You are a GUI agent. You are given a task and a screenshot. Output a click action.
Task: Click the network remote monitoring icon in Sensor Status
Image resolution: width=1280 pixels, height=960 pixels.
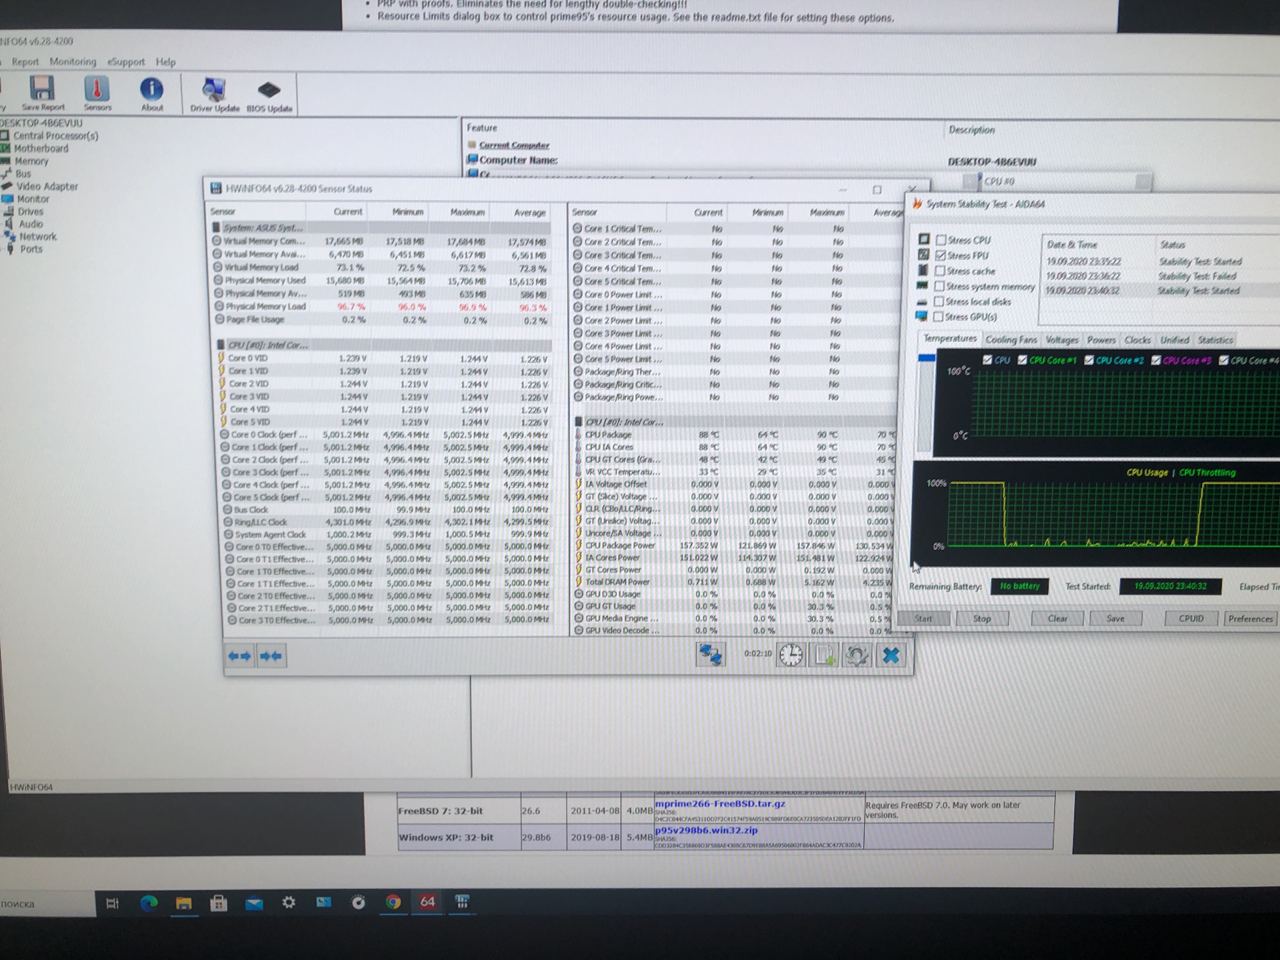coord(711,654)
